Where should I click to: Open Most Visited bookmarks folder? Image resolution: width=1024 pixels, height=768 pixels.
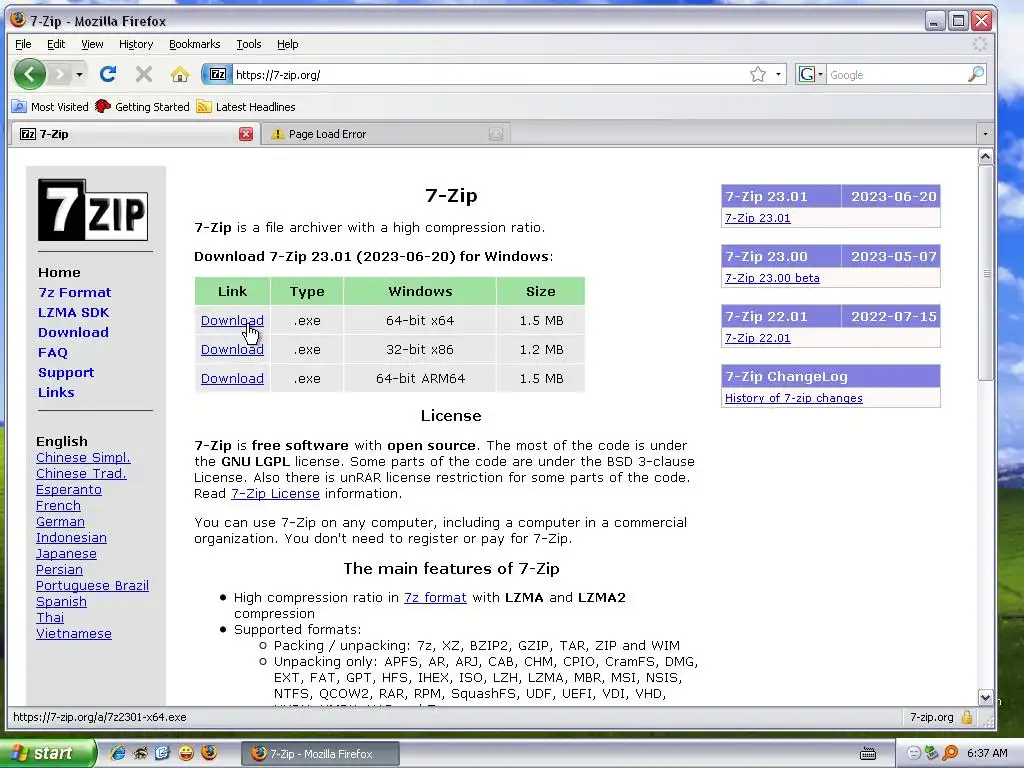50,106
